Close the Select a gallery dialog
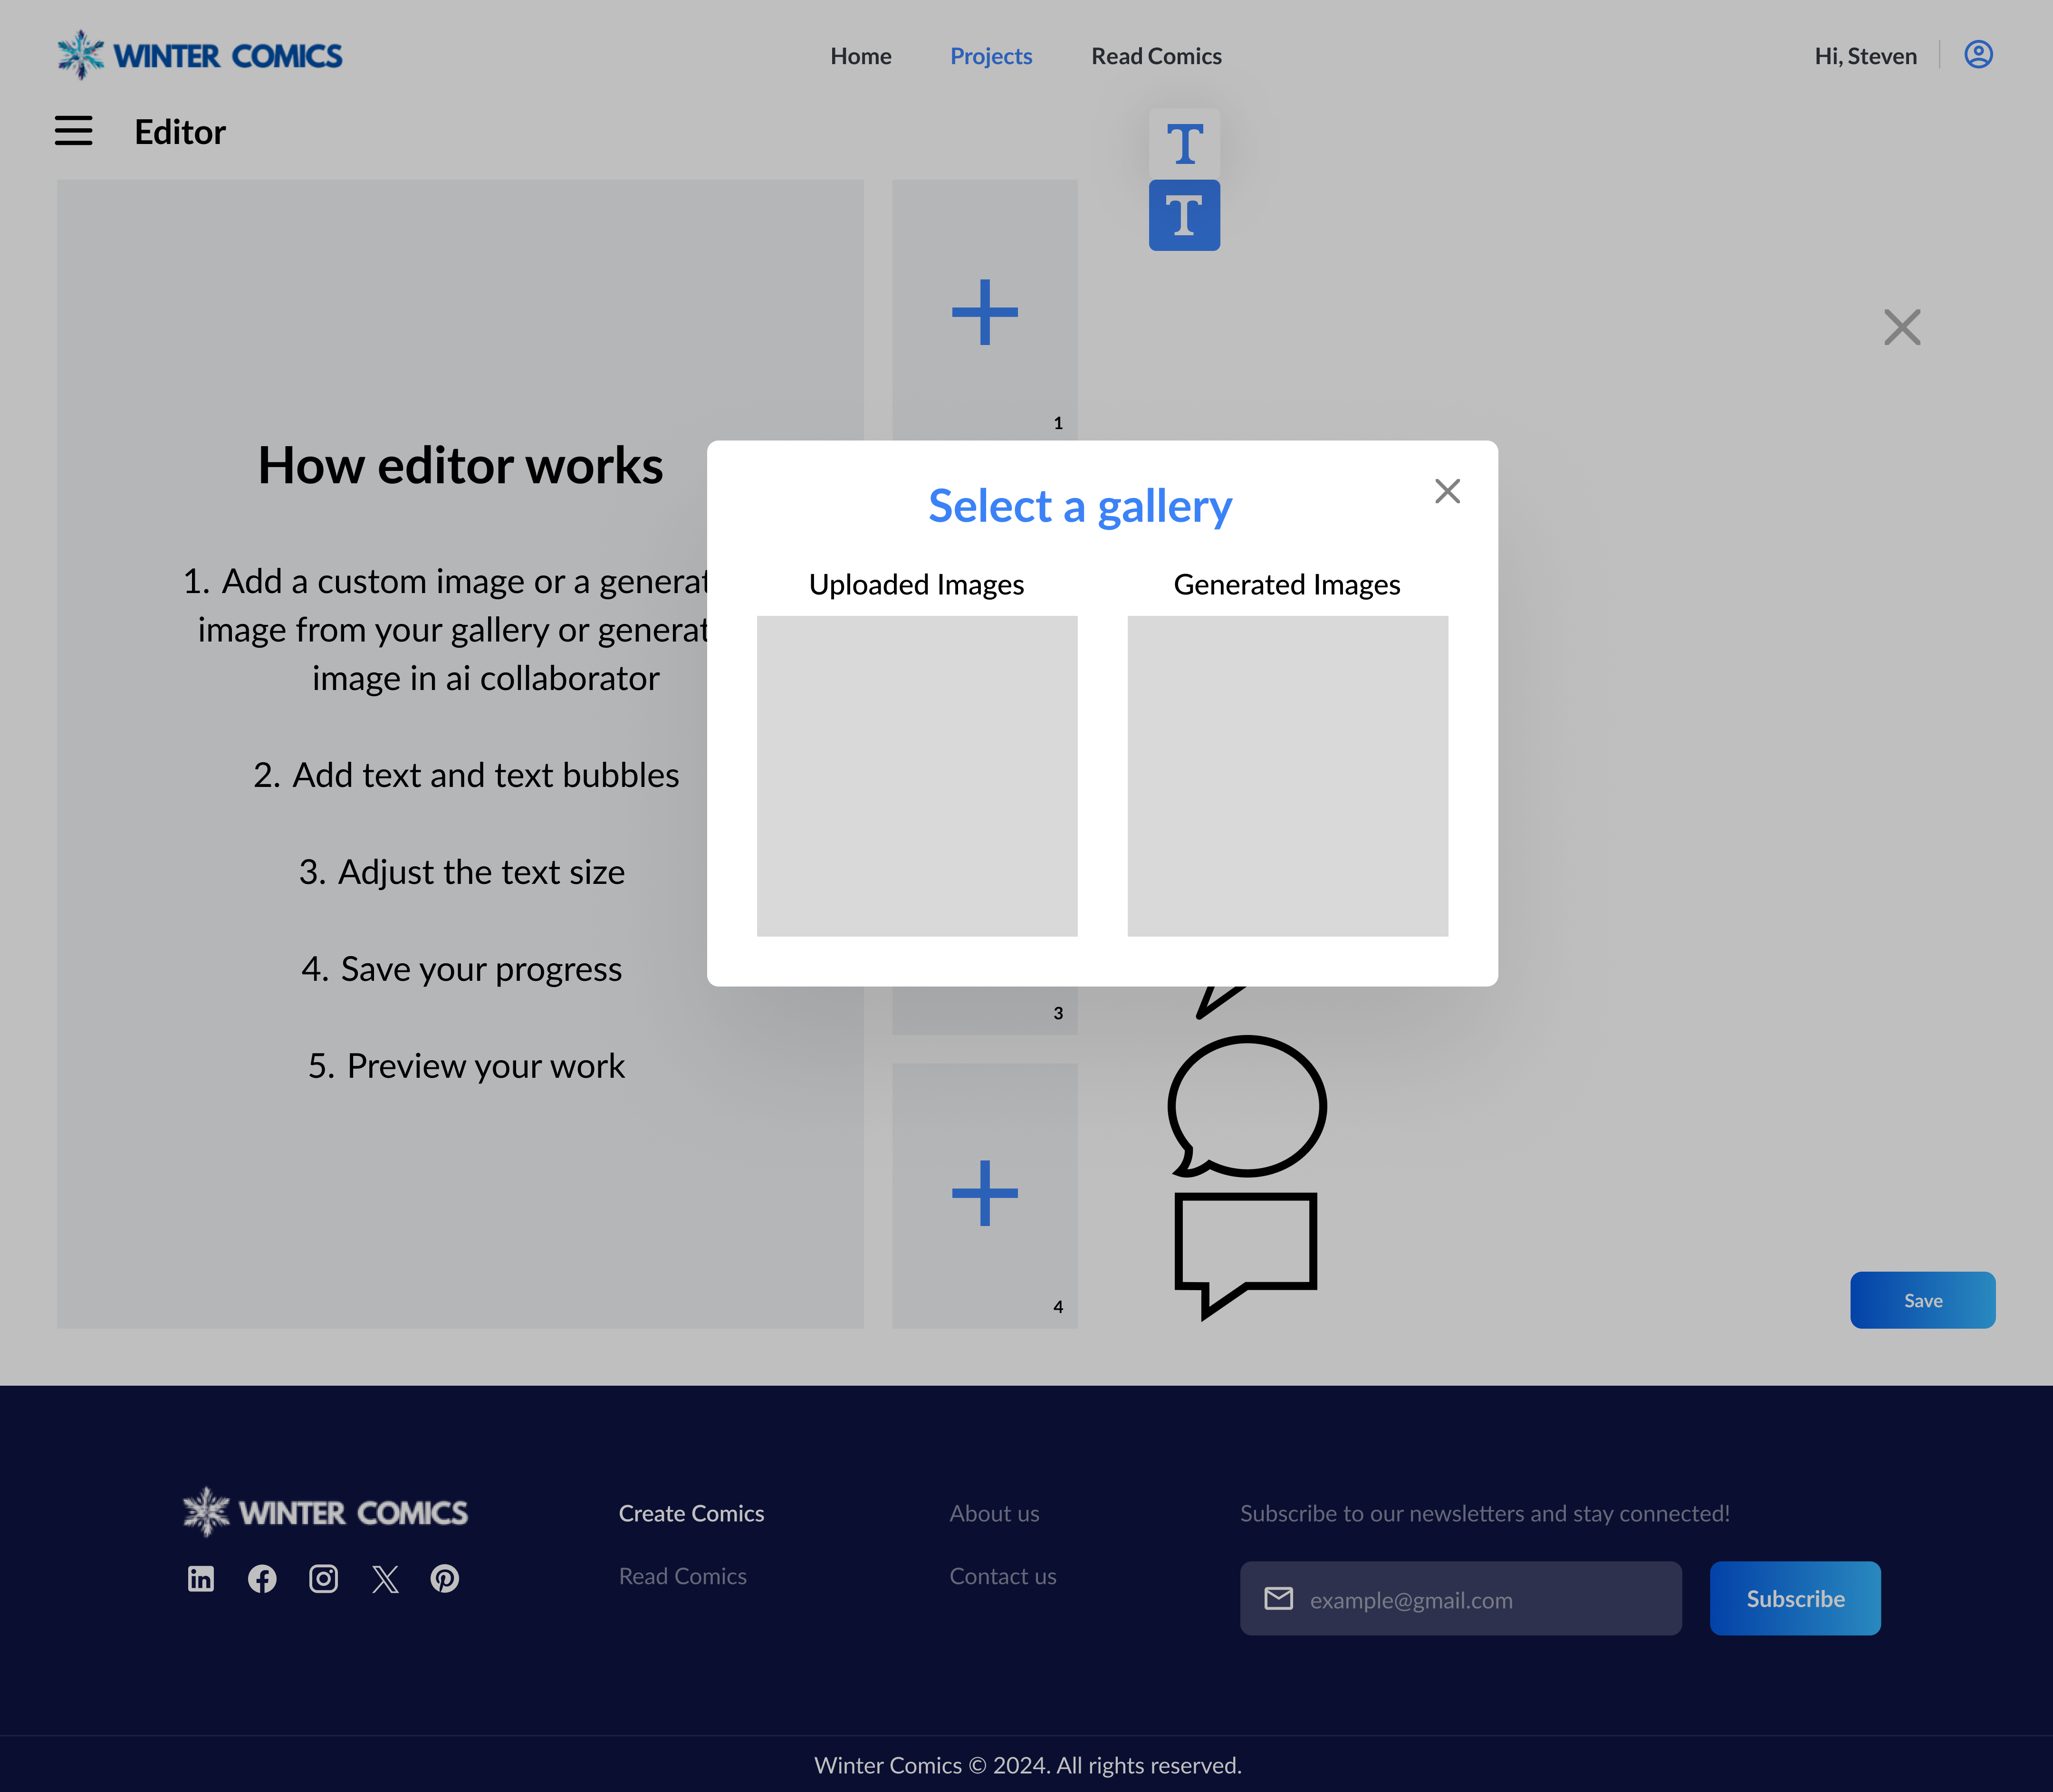 [1447, 491]
